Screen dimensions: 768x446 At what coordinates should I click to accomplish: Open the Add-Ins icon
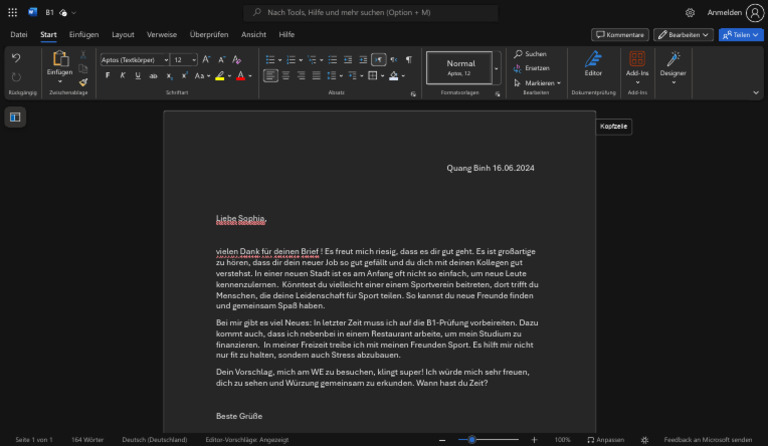coord(636,63)
